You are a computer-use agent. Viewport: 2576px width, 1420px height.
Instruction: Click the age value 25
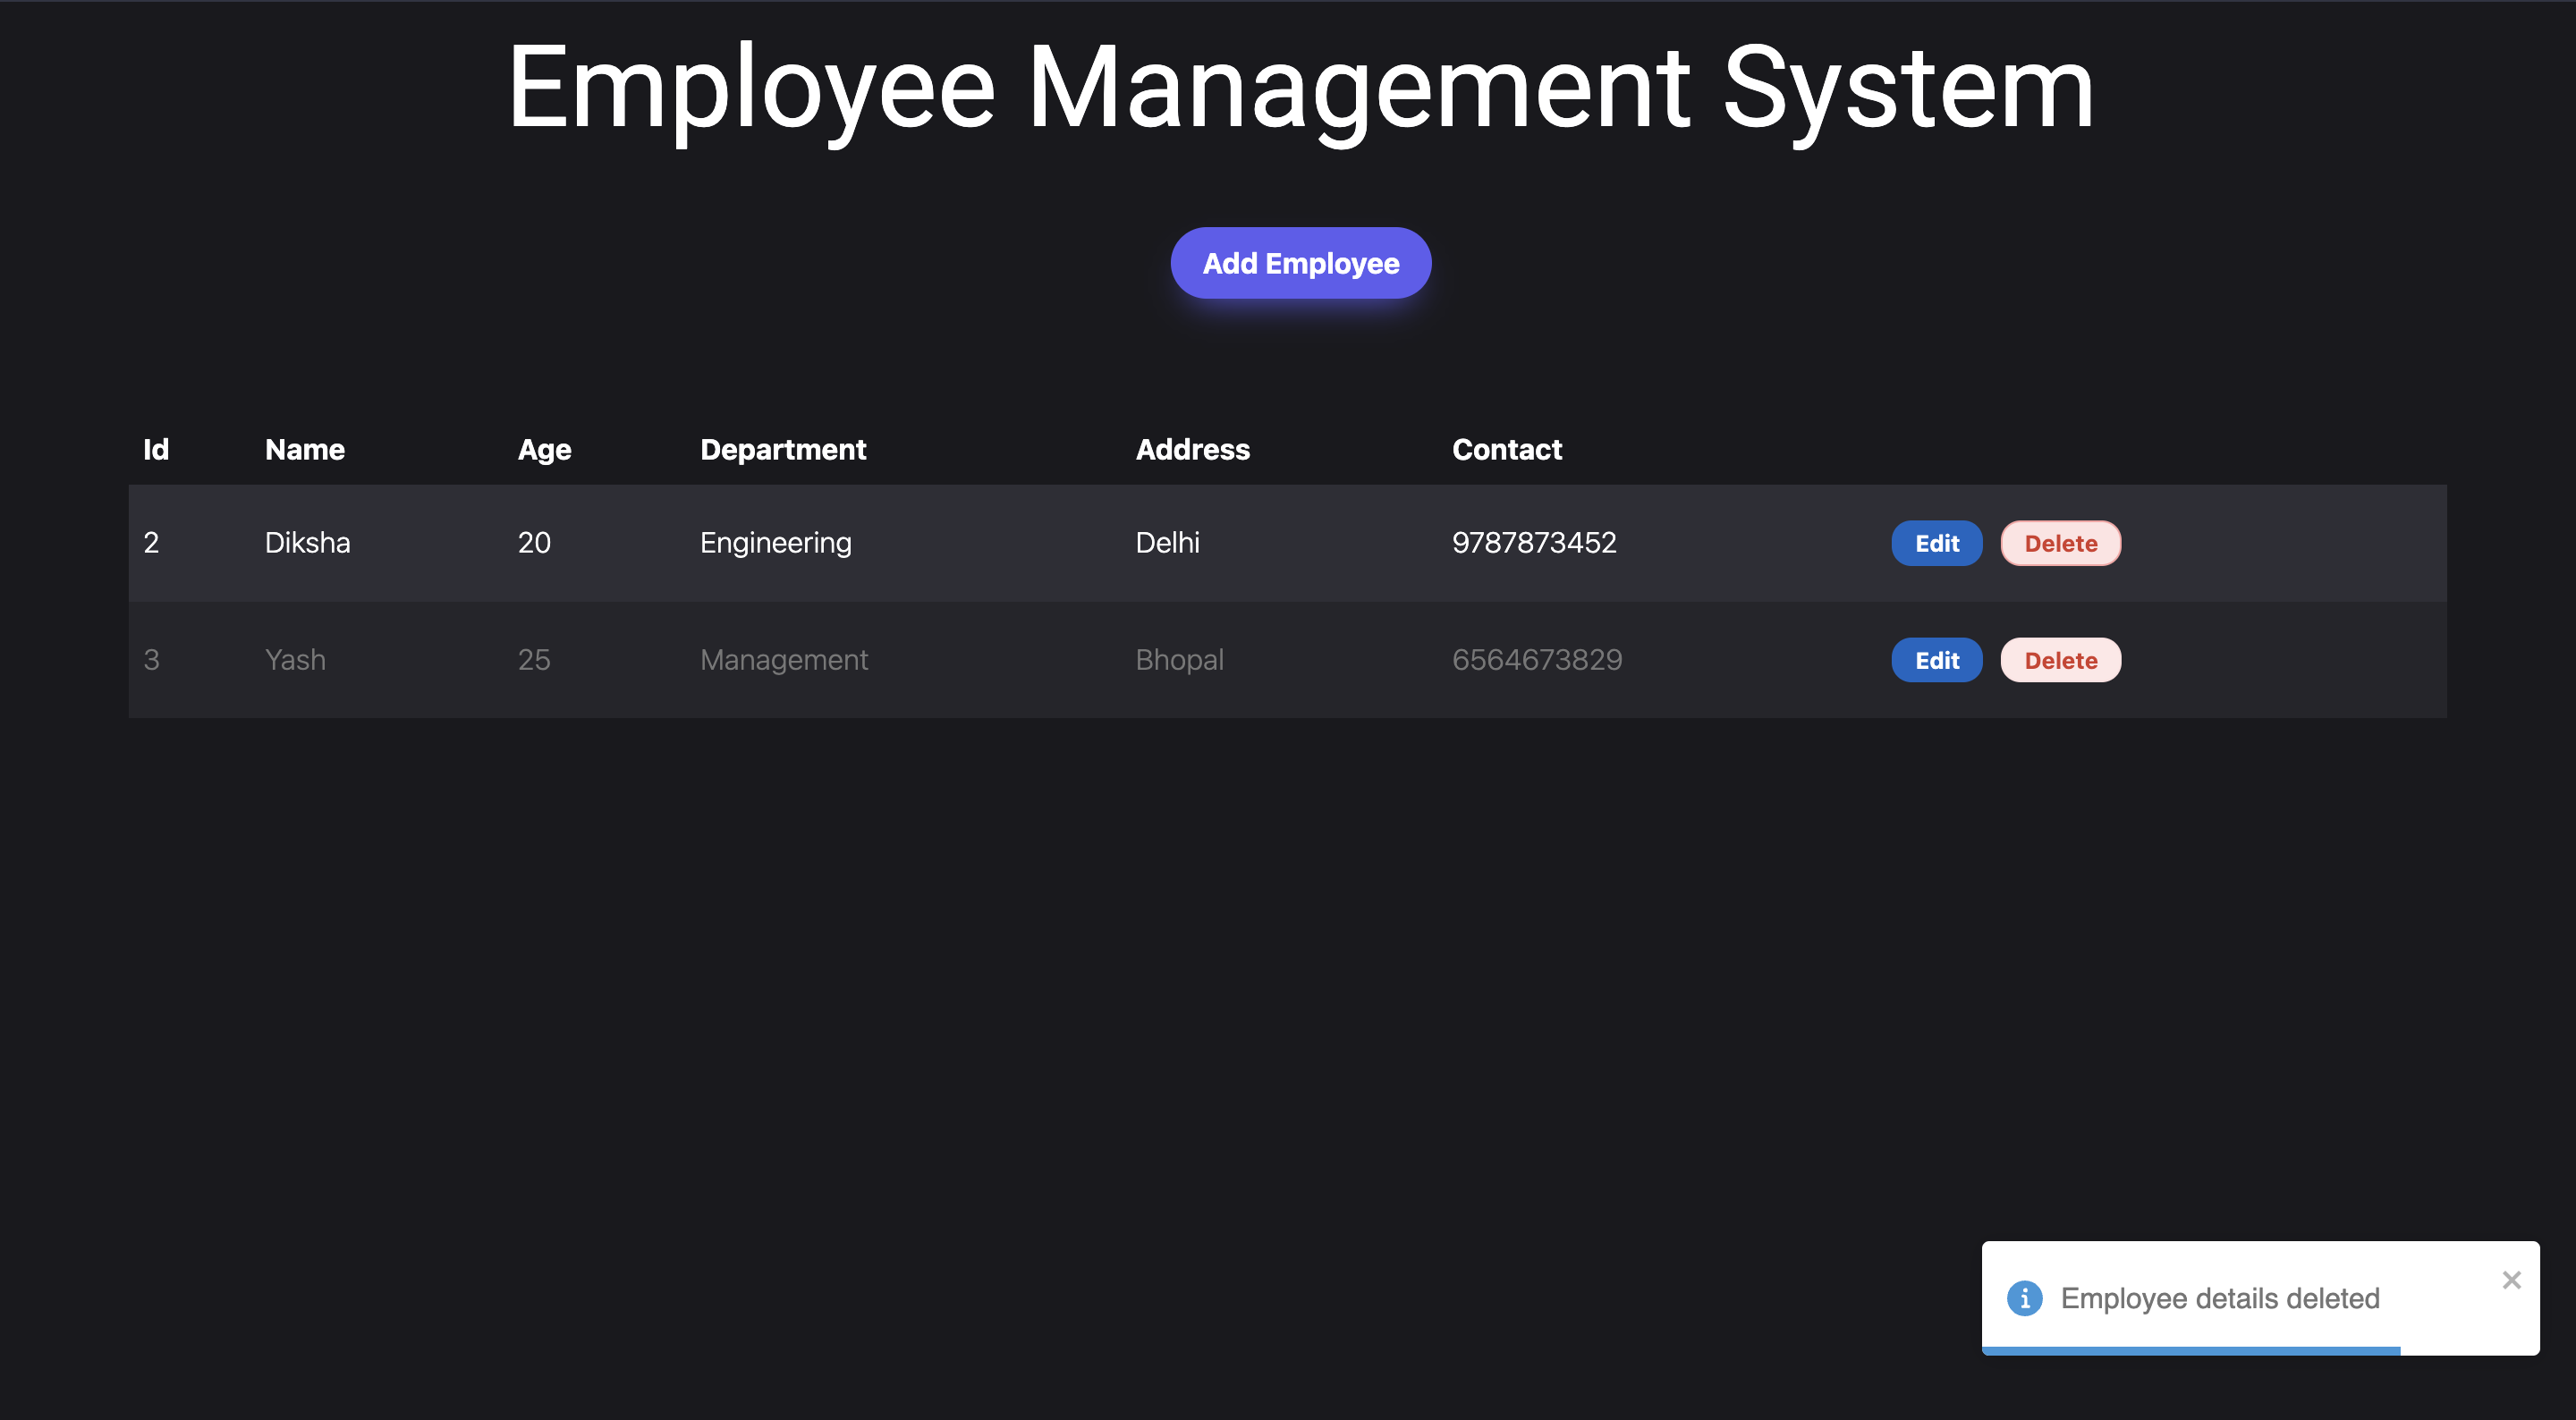click(x=534, y=659)
